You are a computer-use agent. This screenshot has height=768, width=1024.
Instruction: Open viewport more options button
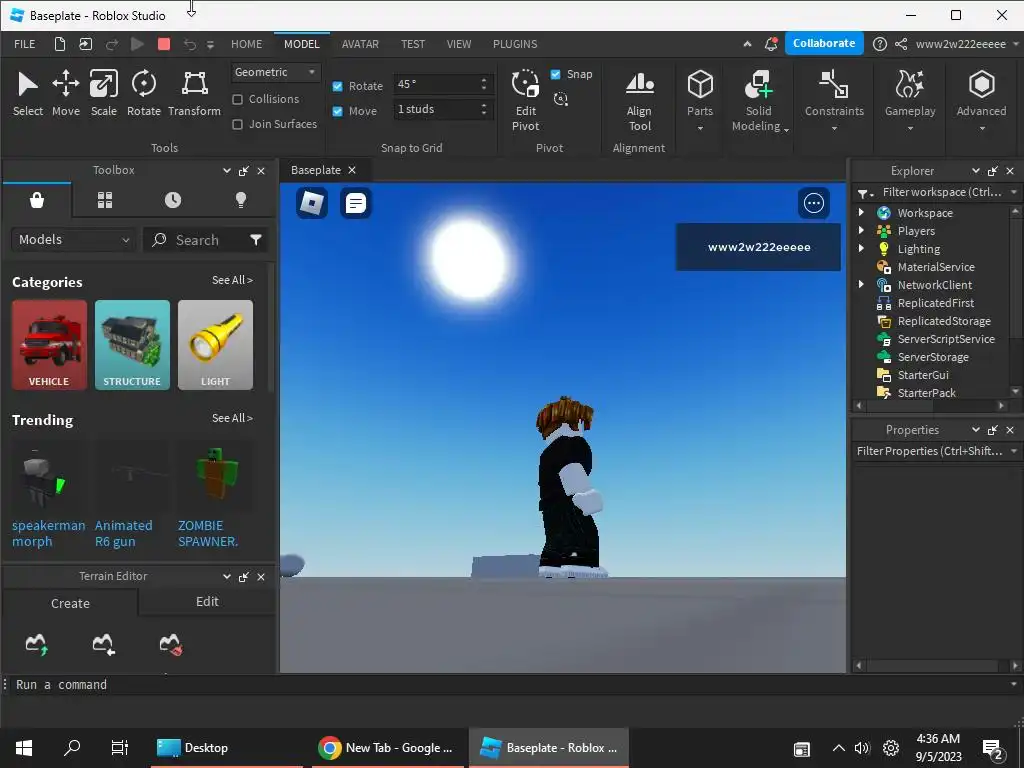click(x=813, y=203)
